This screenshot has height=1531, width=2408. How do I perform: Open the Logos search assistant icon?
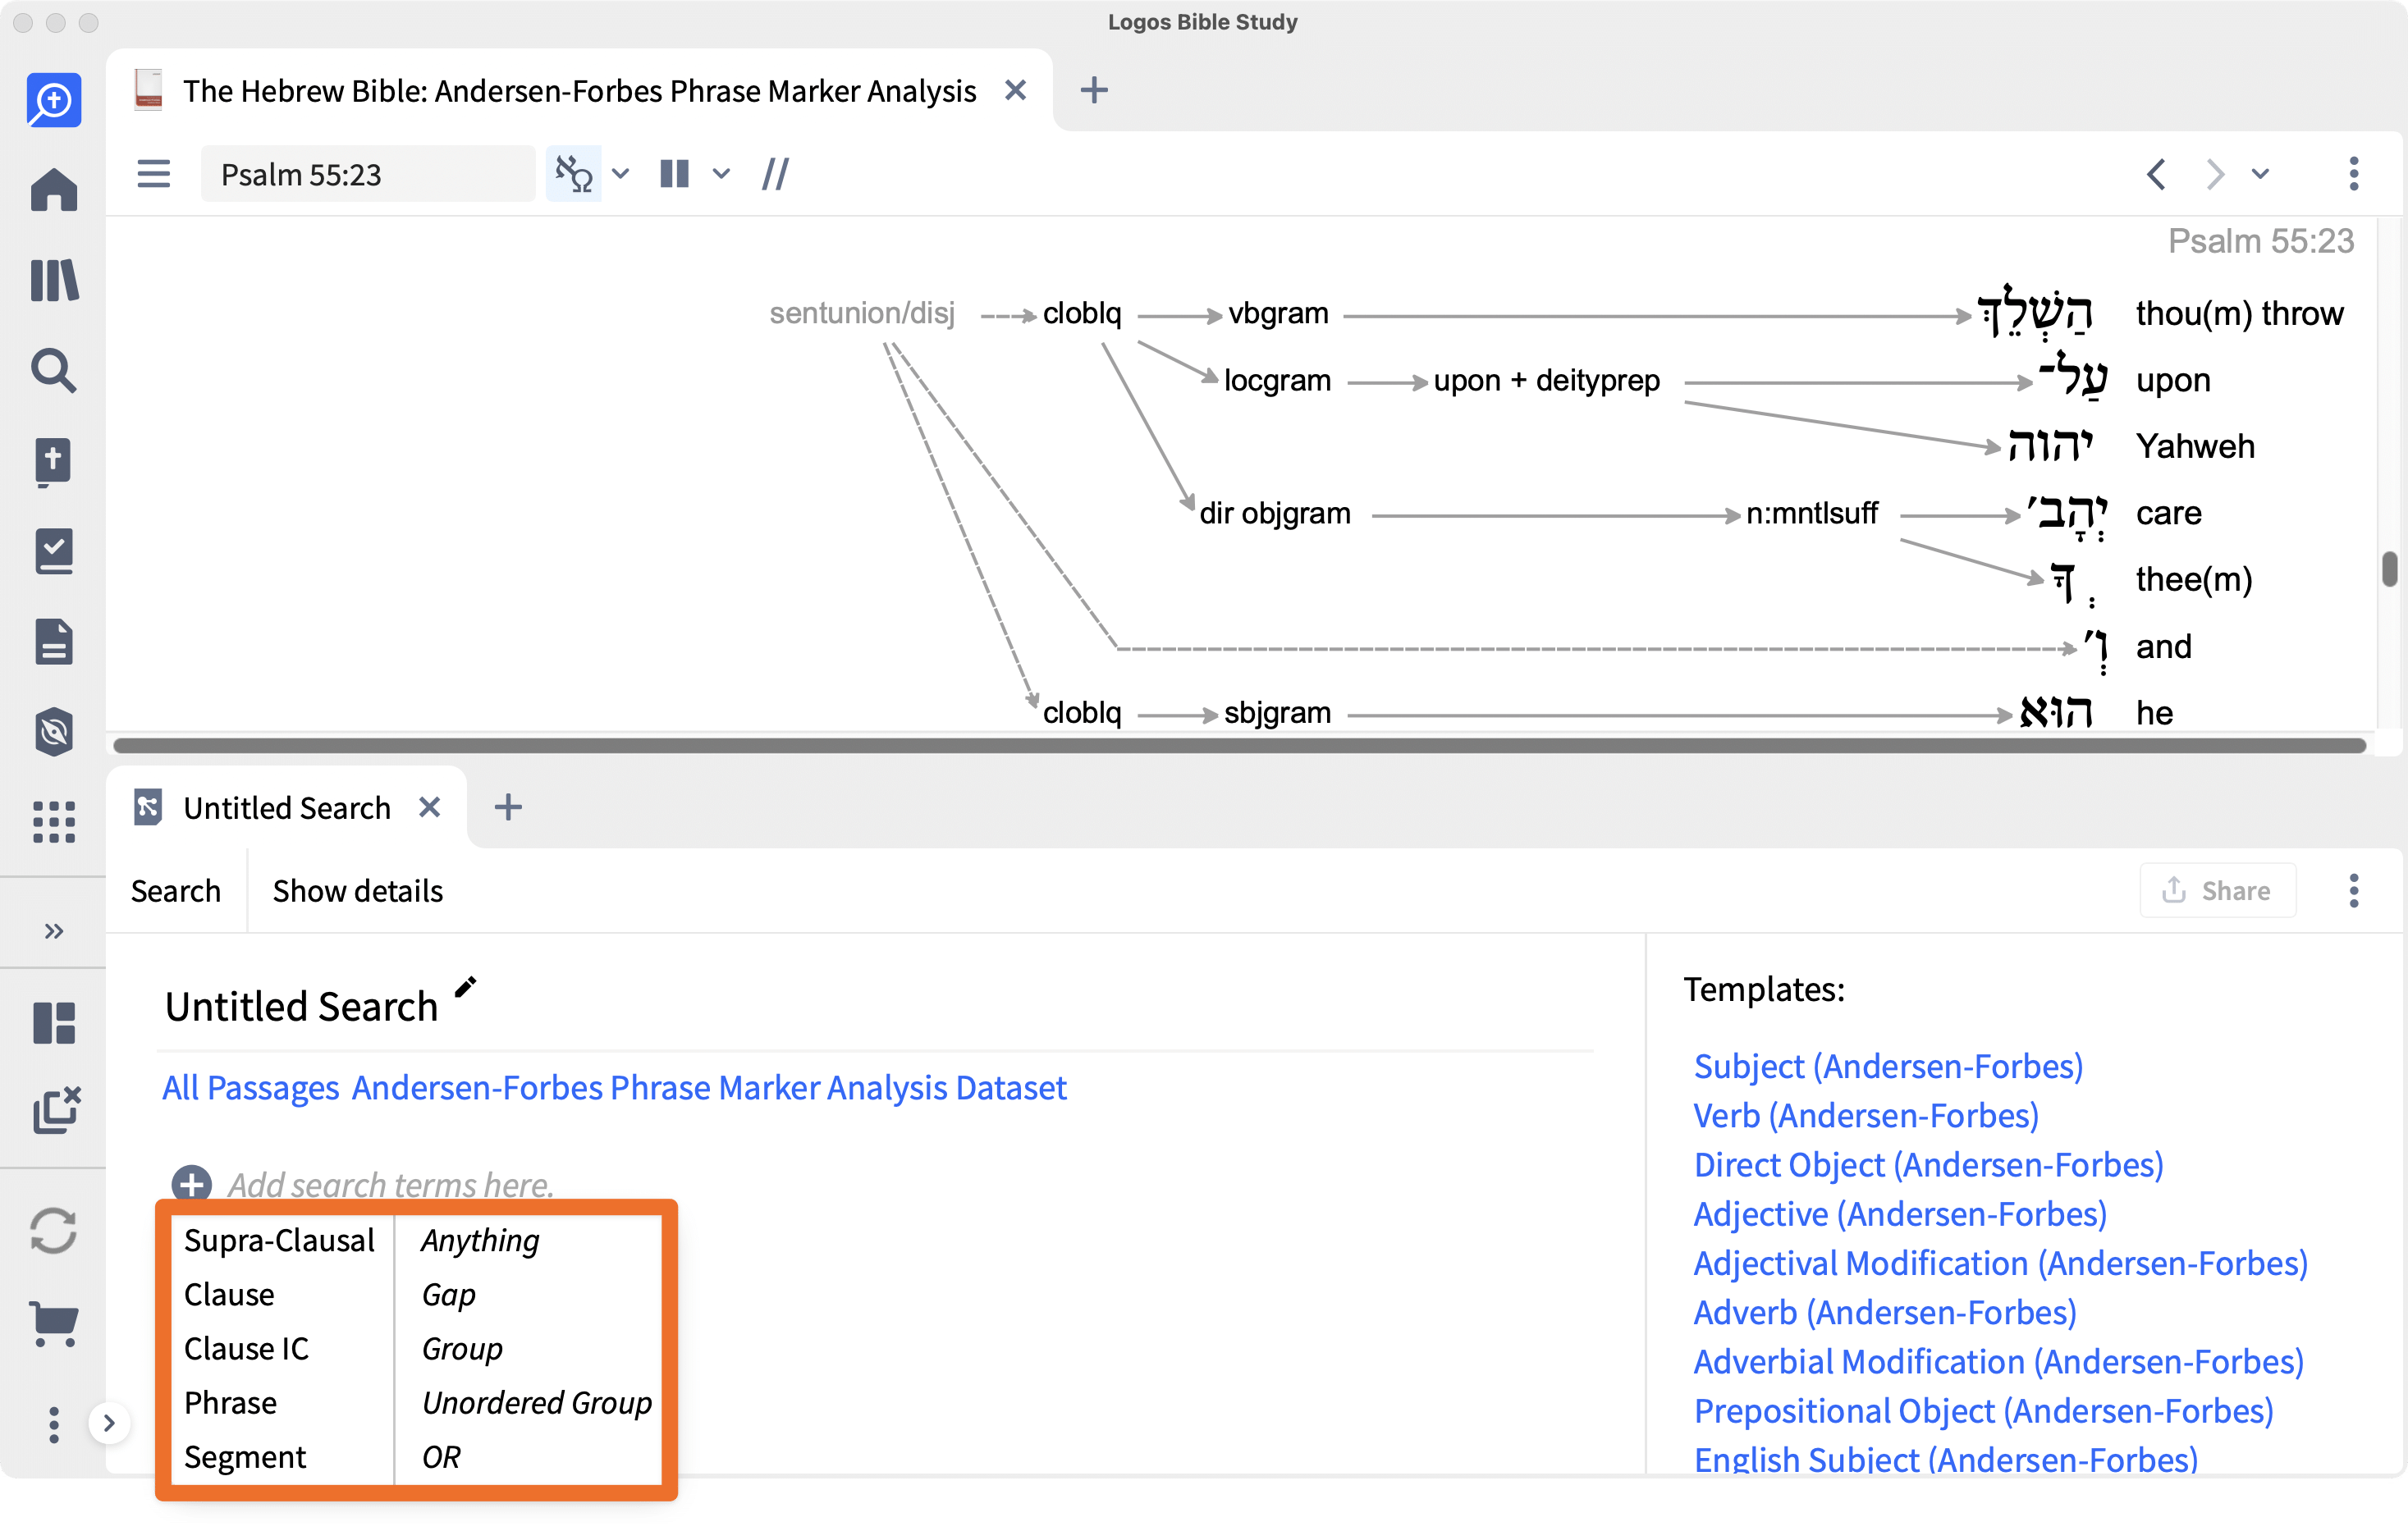point(54,100)
